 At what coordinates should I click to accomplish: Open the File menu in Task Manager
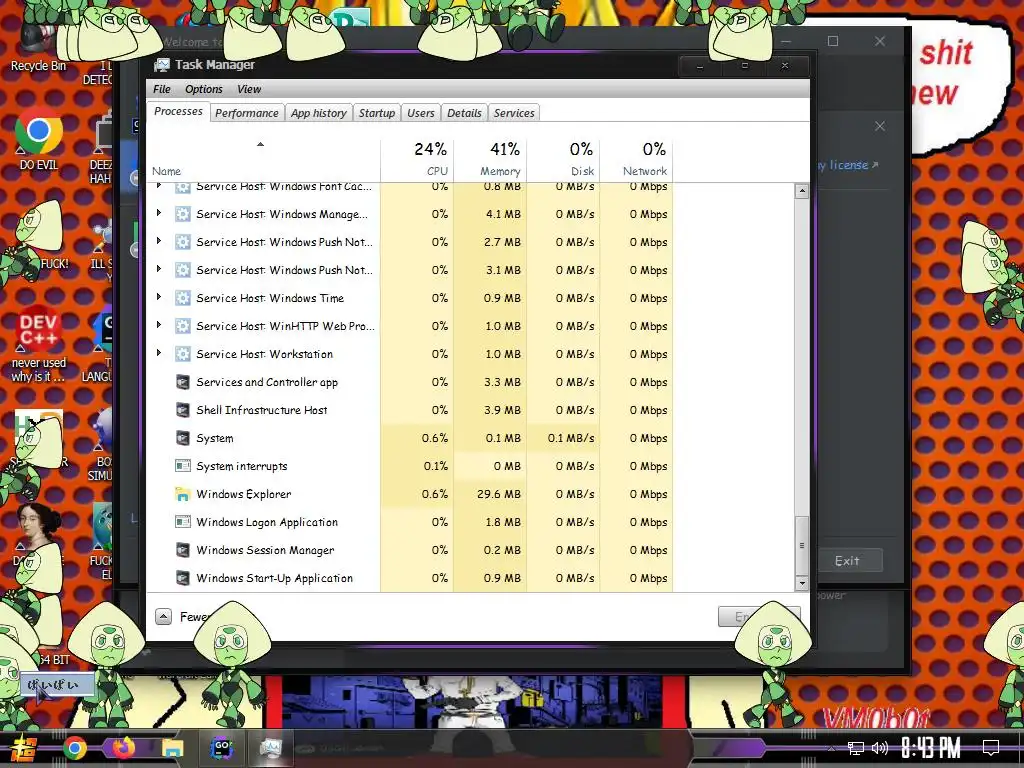pos(161,89)
